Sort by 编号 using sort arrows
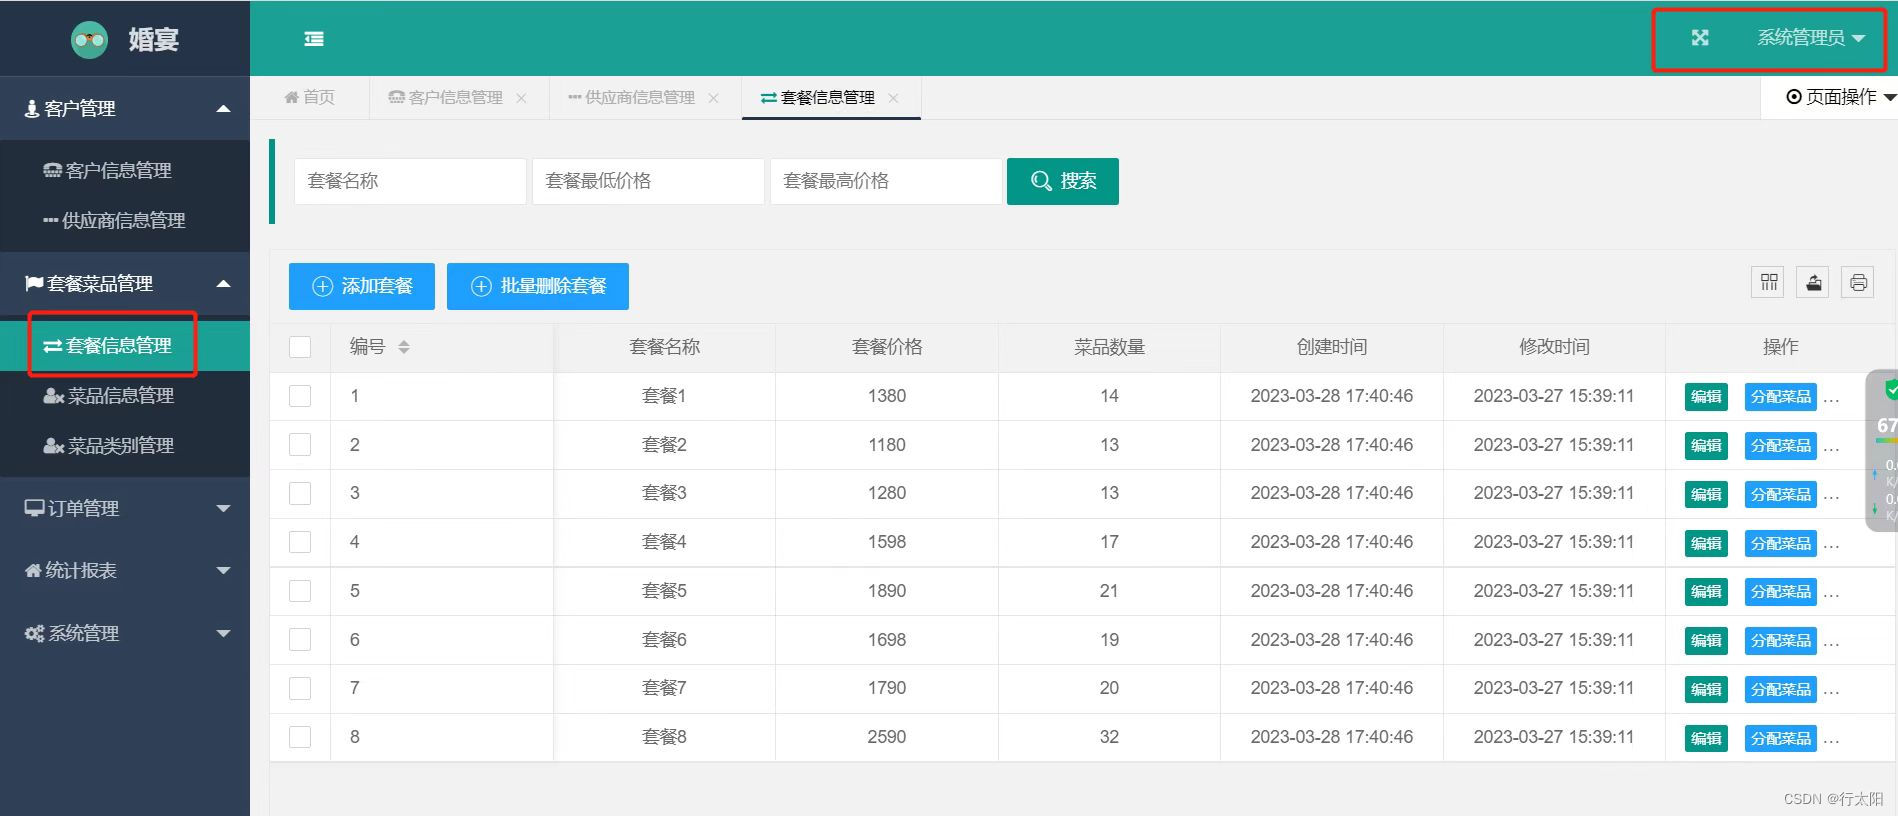The width and height of the screenshot is (1898, 816). 404,347
